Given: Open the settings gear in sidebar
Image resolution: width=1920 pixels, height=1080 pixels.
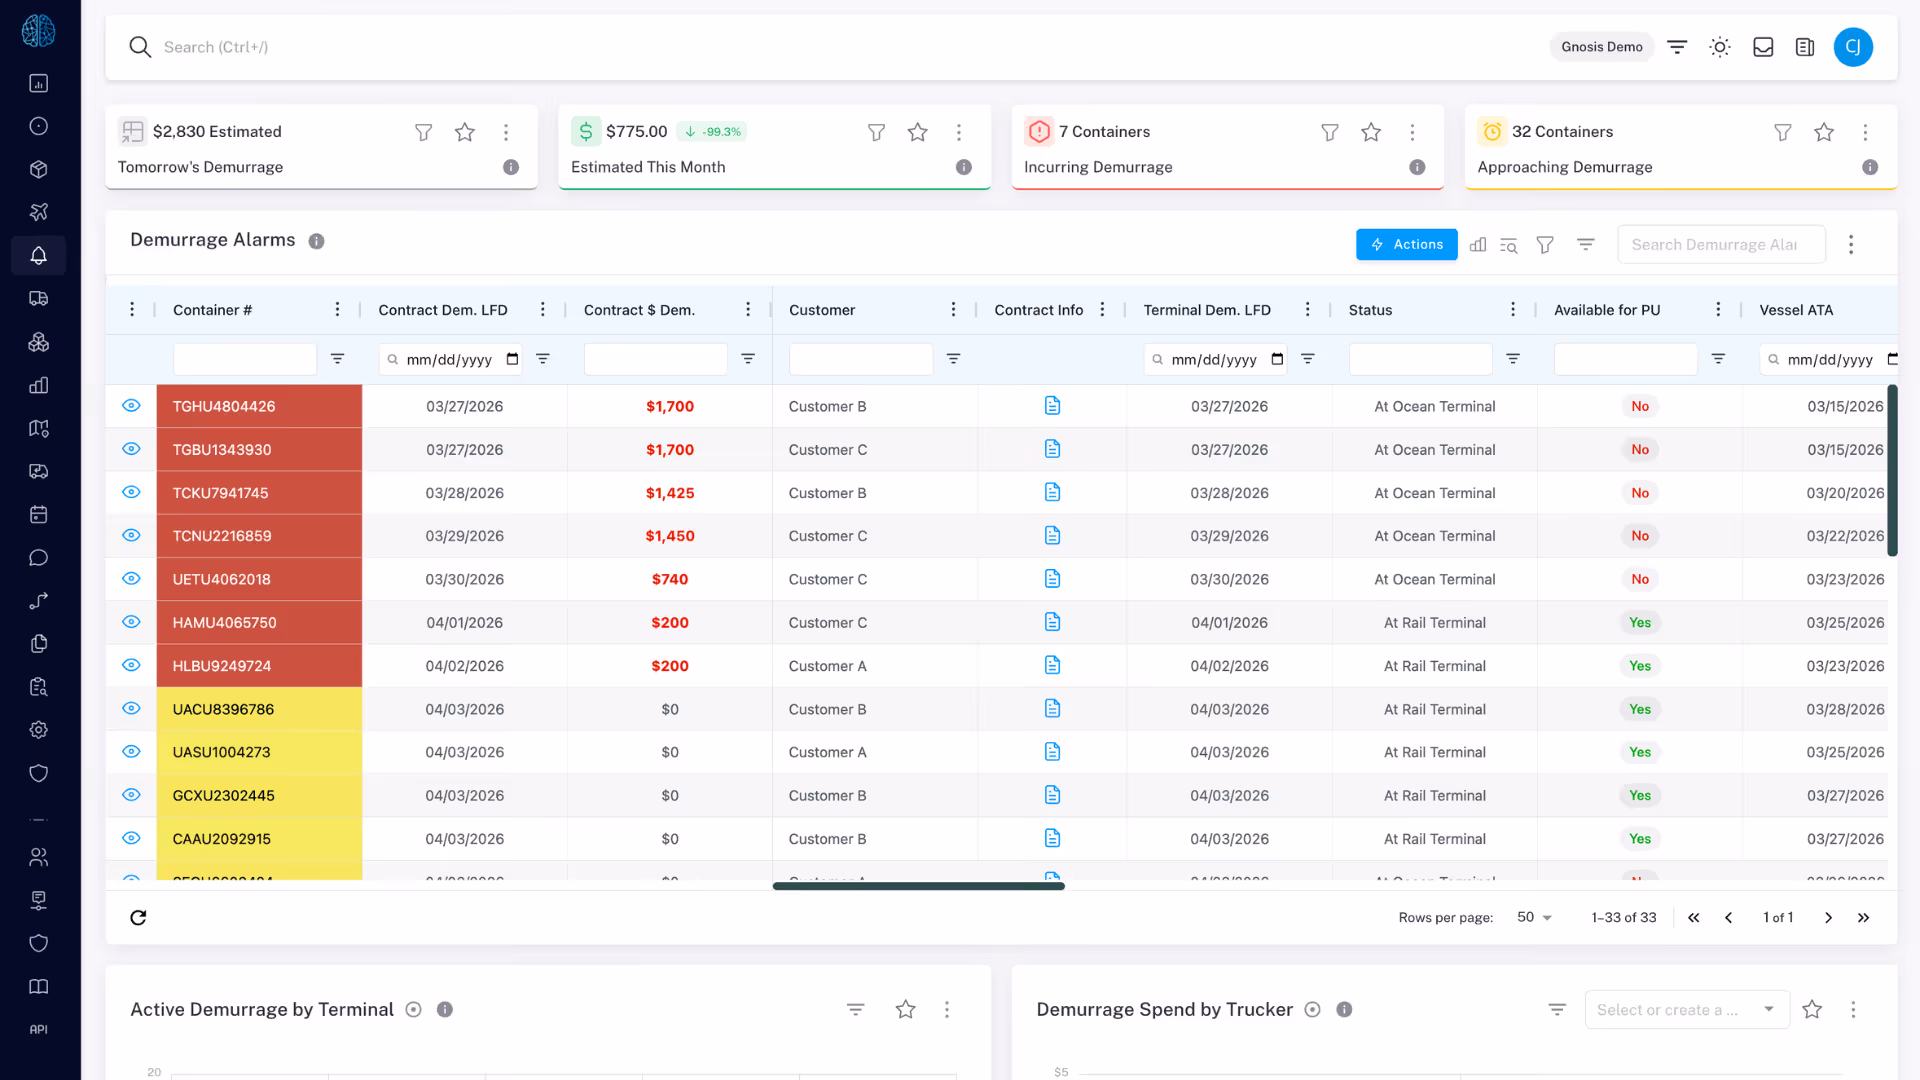Looking at the screenshot, I should pos(38,730).
